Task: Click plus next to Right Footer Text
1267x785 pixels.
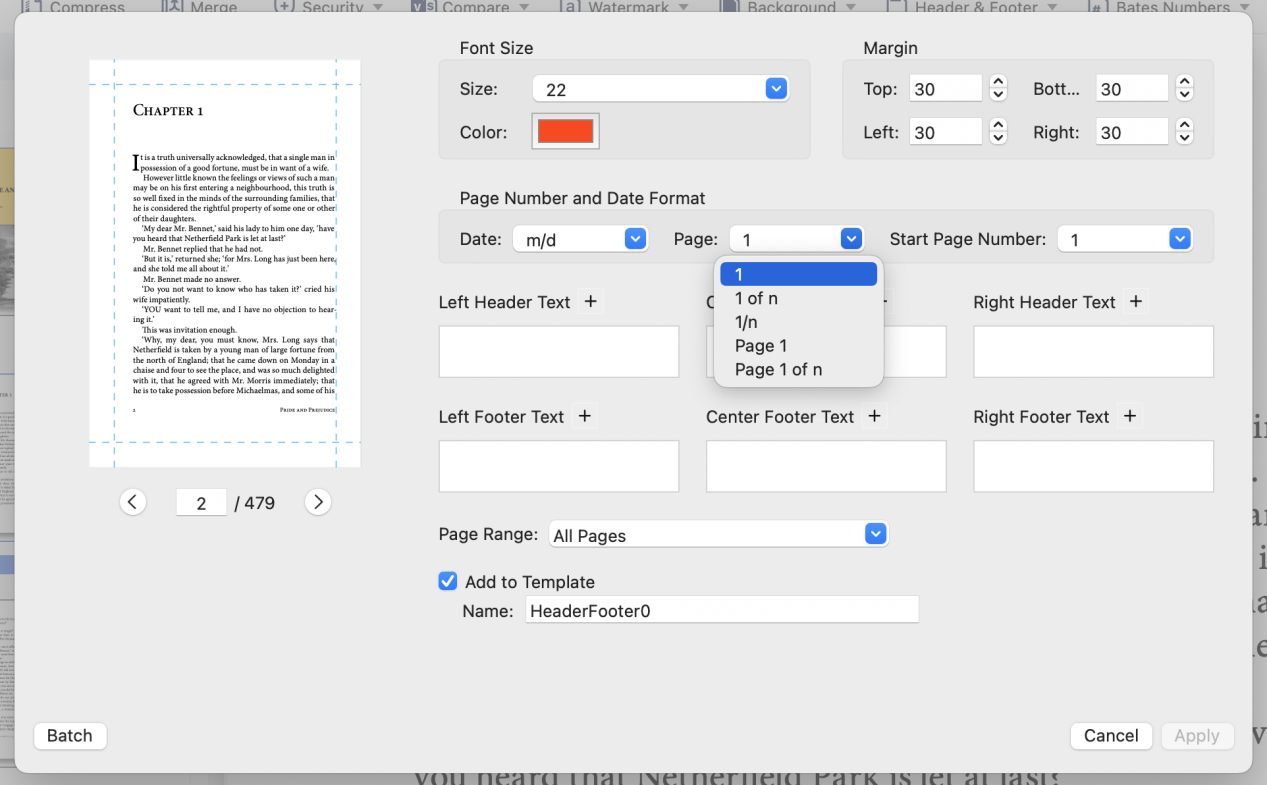Action: tap(1130, 416)
